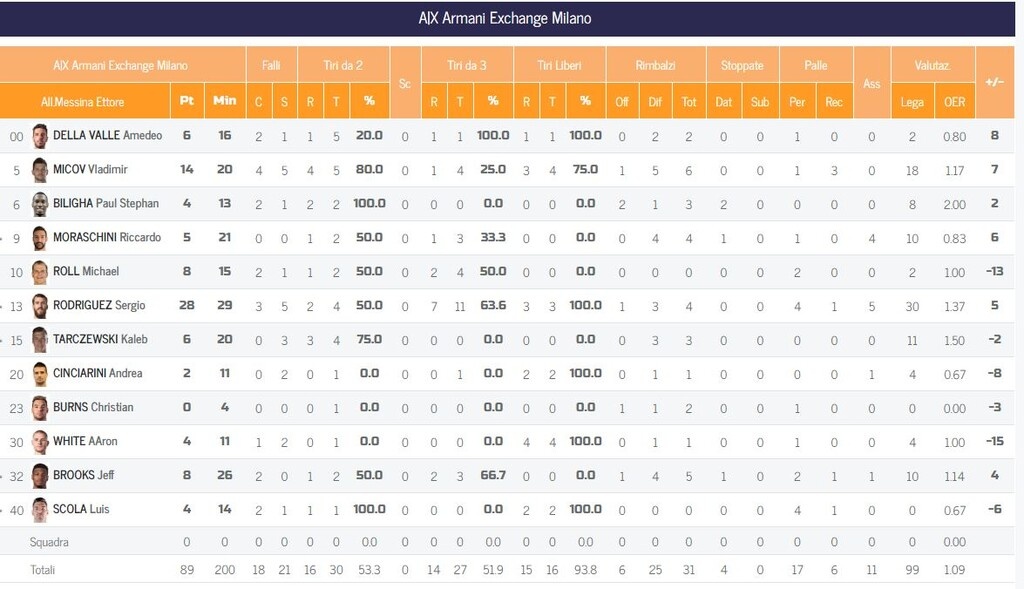Click the Lega valutazione column header

click(x=912, y=101)
